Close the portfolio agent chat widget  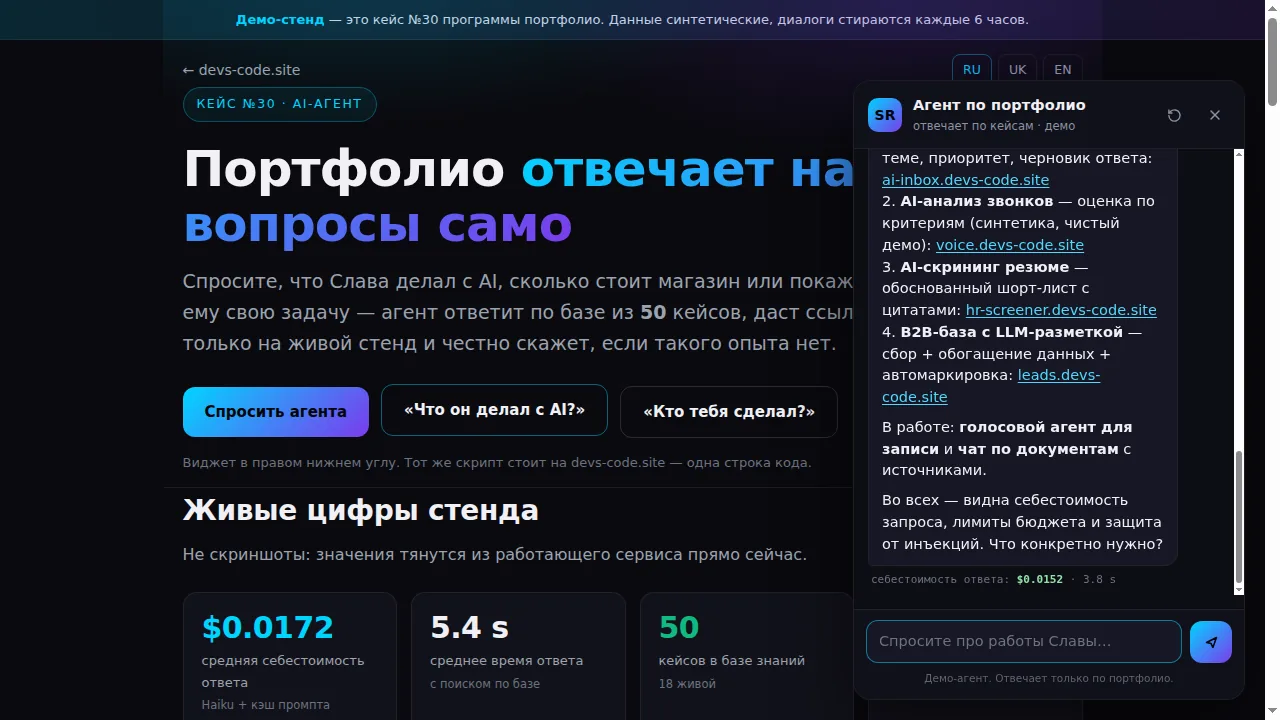point(1215,115)
